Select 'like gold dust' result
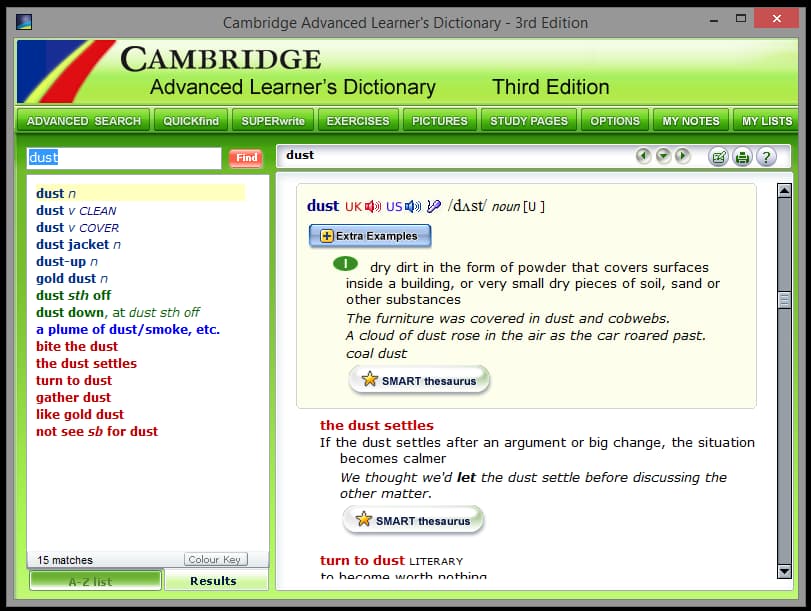 pyautogui.click(x=80, y=414)
